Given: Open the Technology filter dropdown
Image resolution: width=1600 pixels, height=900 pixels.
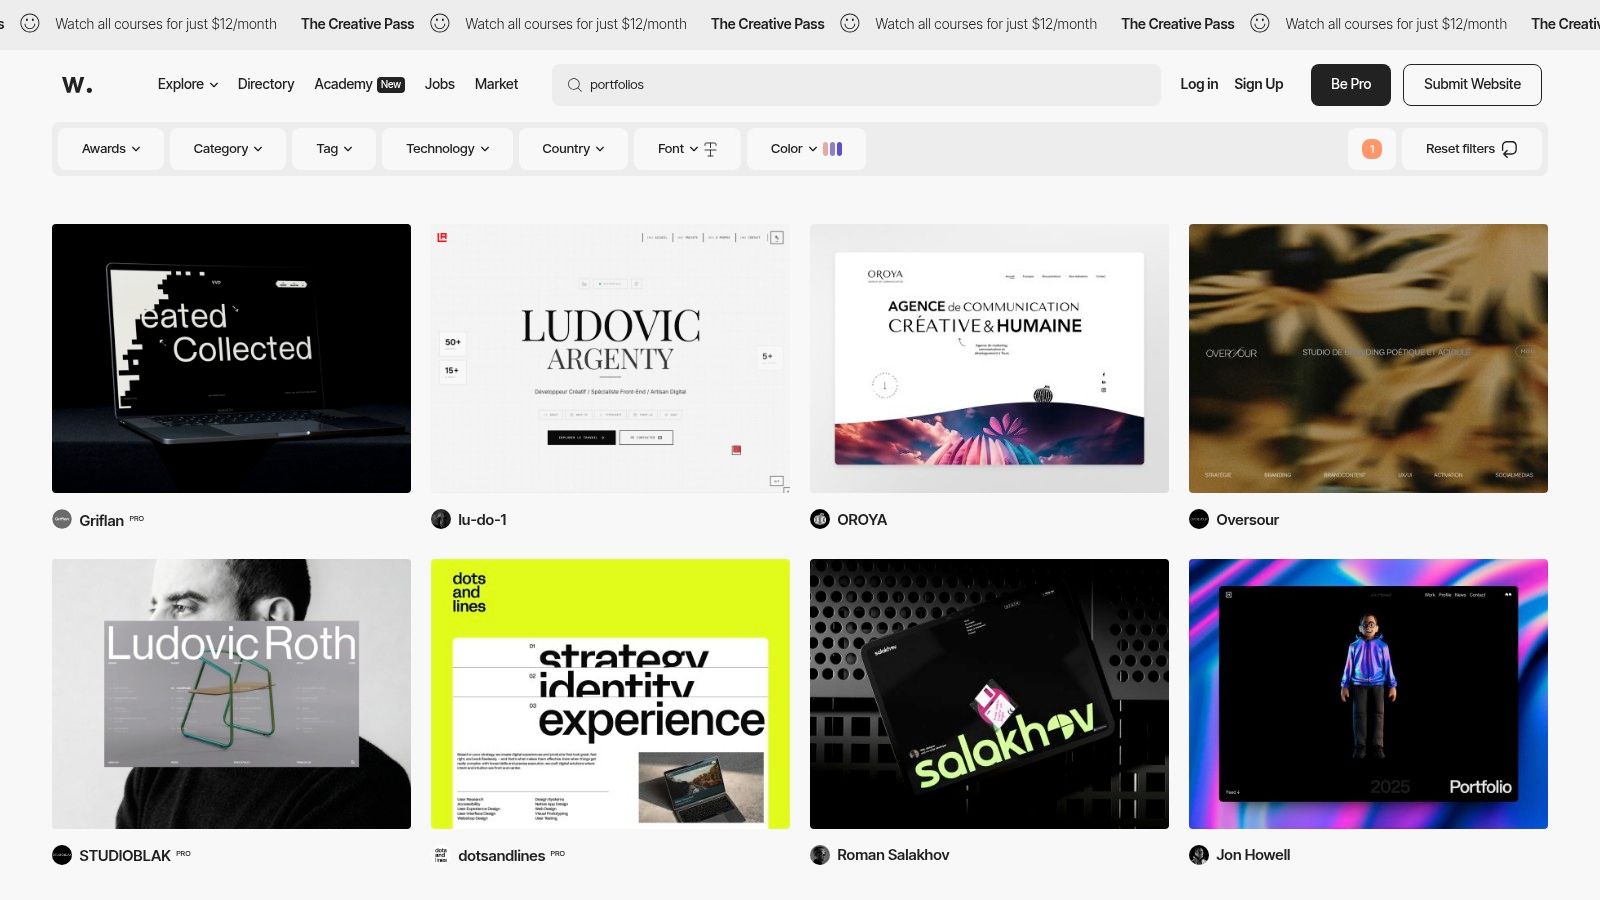Looking at the screenshot, I should tap(446, 148).
